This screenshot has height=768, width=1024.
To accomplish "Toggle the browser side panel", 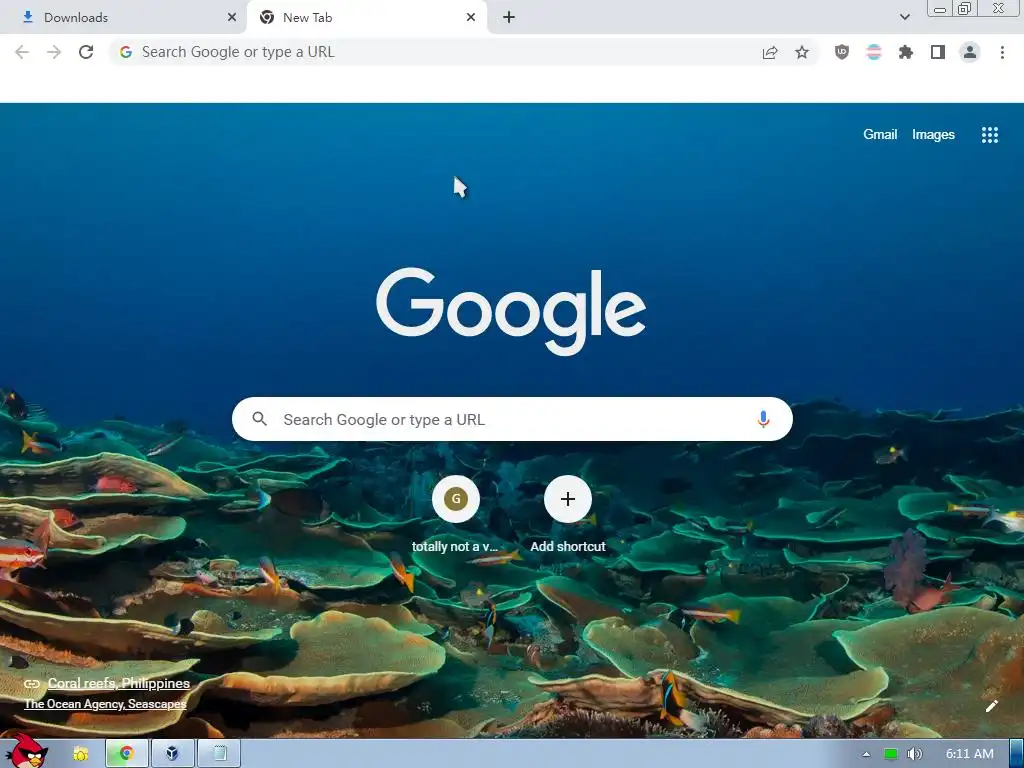I will 938,52.
